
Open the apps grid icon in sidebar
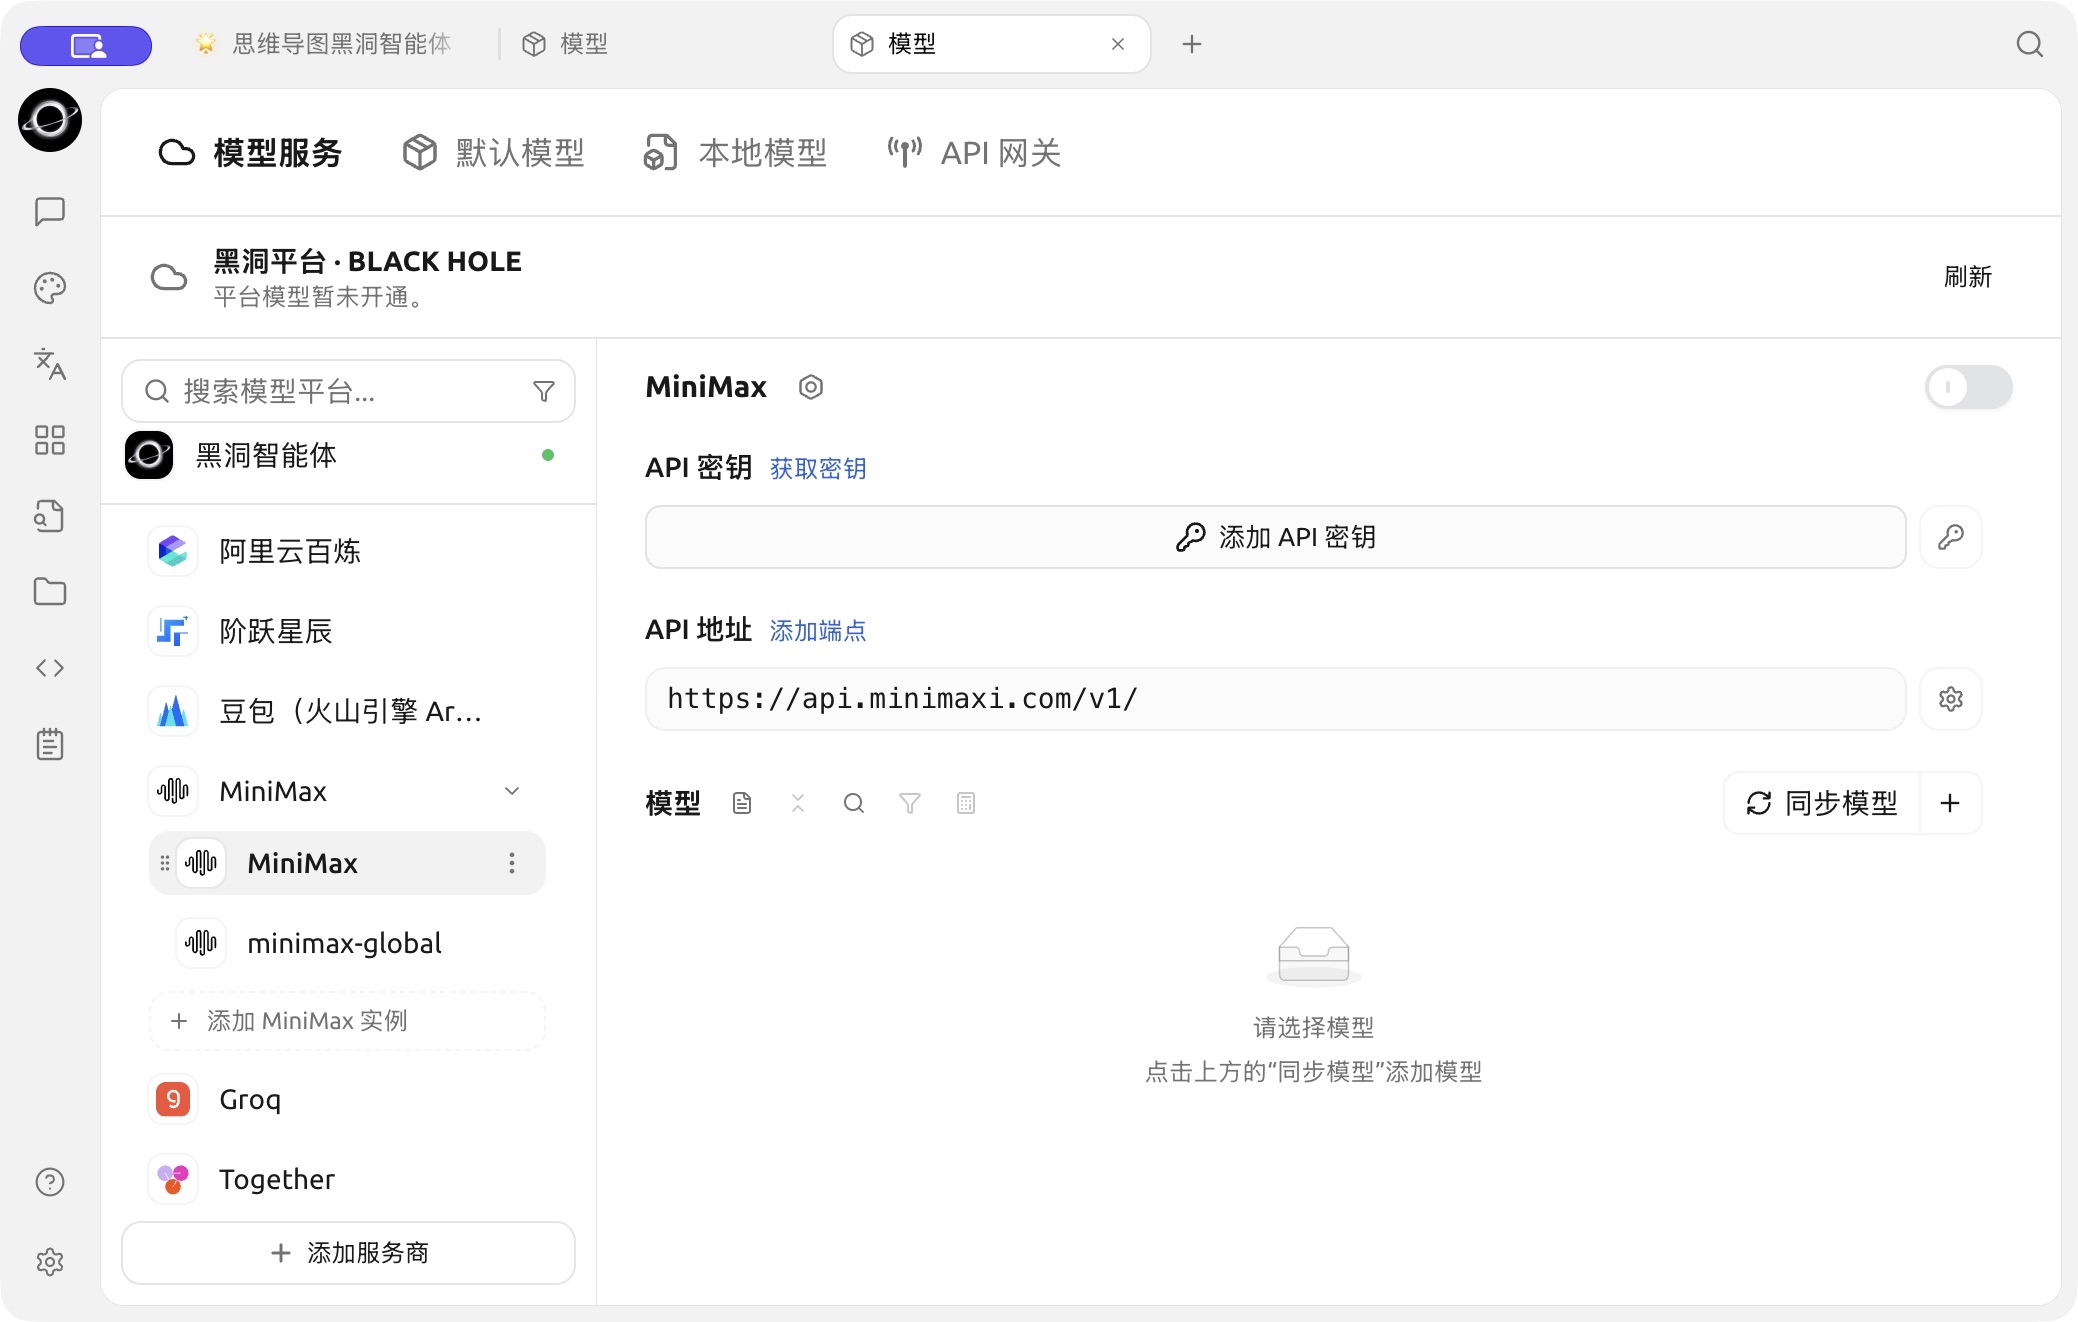tap(50, 440)
